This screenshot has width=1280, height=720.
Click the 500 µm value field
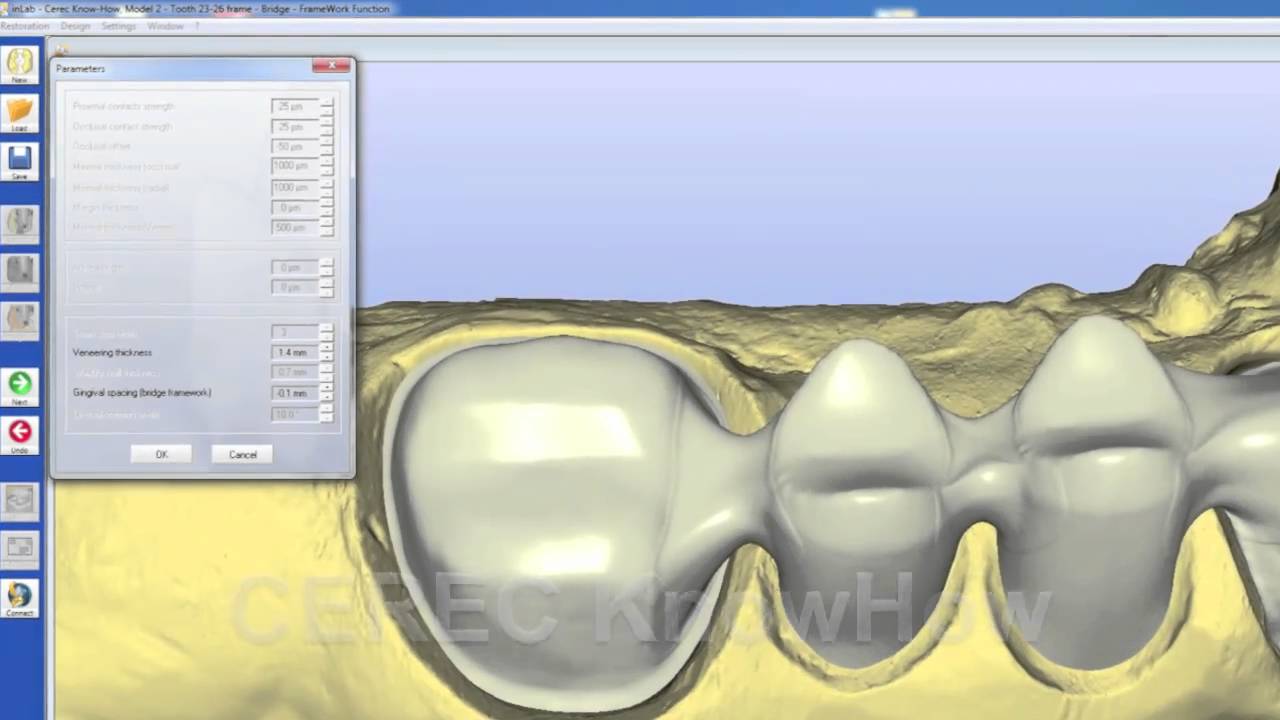point(295,227)
